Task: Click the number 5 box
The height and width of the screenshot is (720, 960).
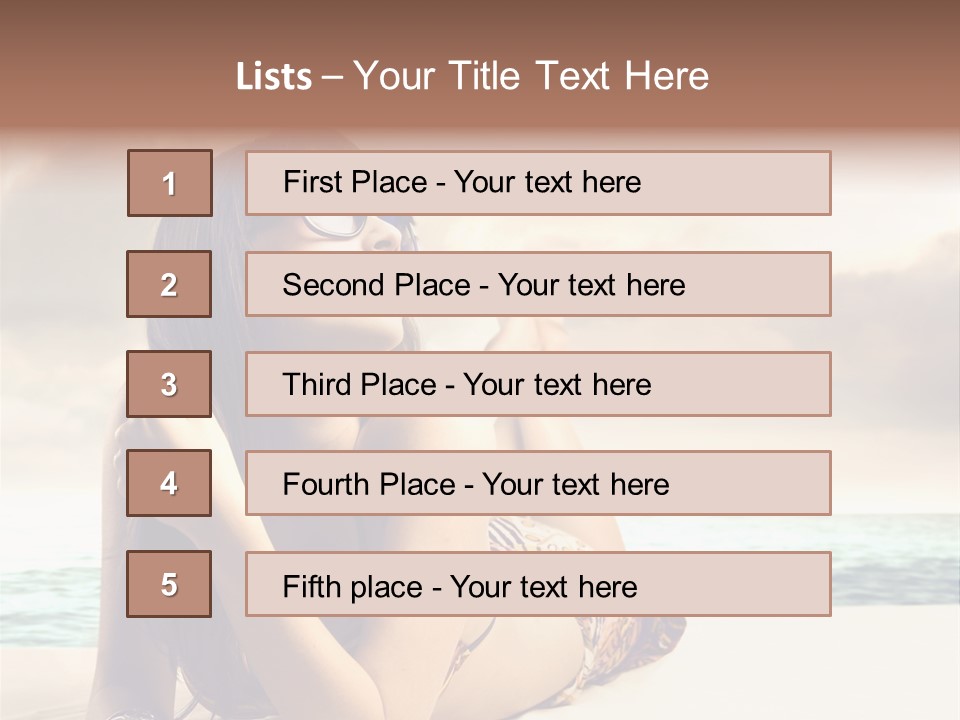Action: (169, 584)
